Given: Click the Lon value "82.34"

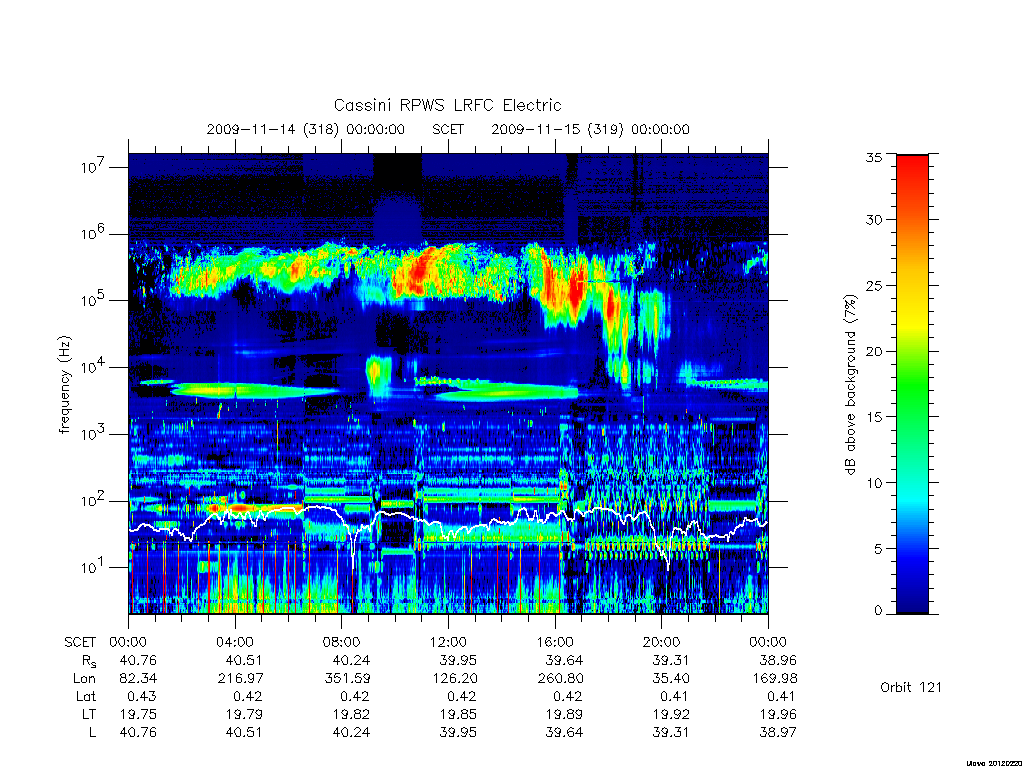Looking at the screenshot, I should click(138, 679).
